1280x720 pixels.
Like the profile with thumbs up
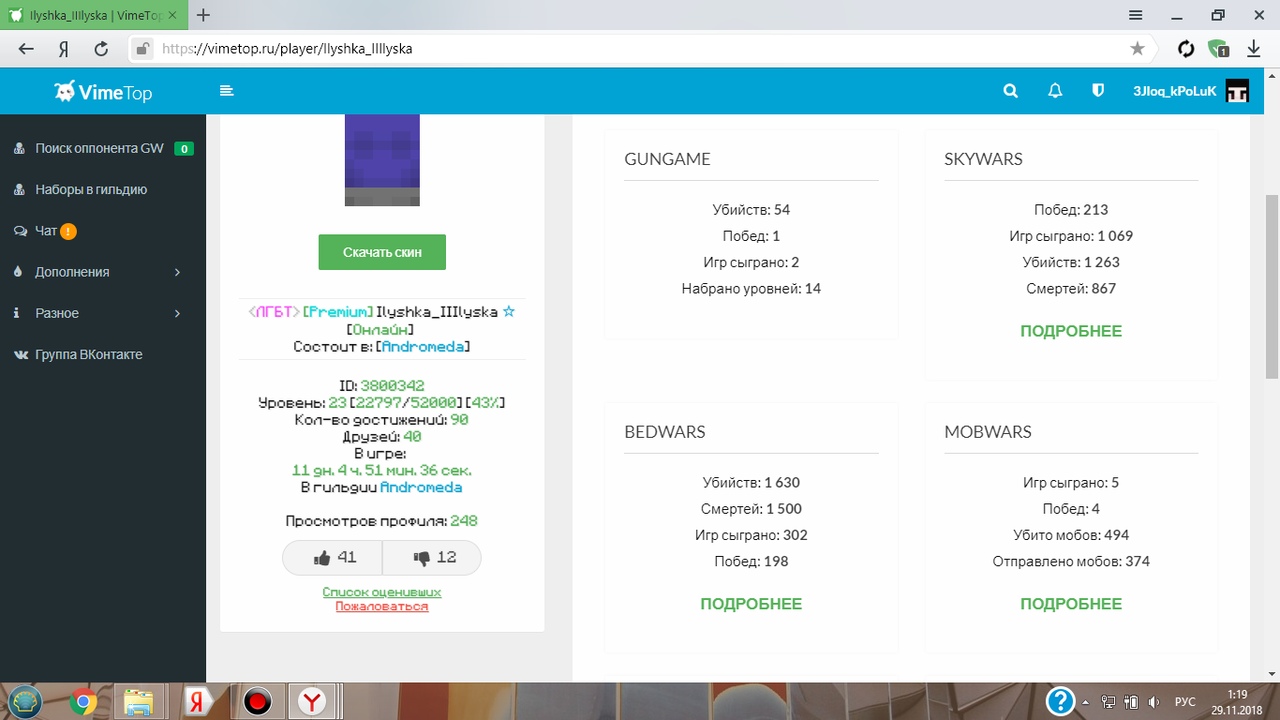[x=333, y=558]
